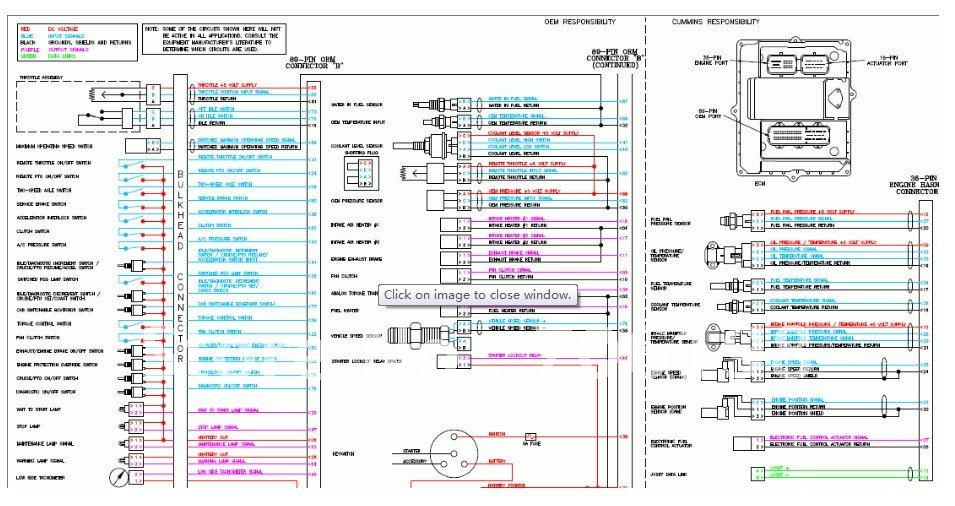Click the 'FUEL HEATER' component label
The width and height of the screenshot is (955, 506).
(345, 310)
